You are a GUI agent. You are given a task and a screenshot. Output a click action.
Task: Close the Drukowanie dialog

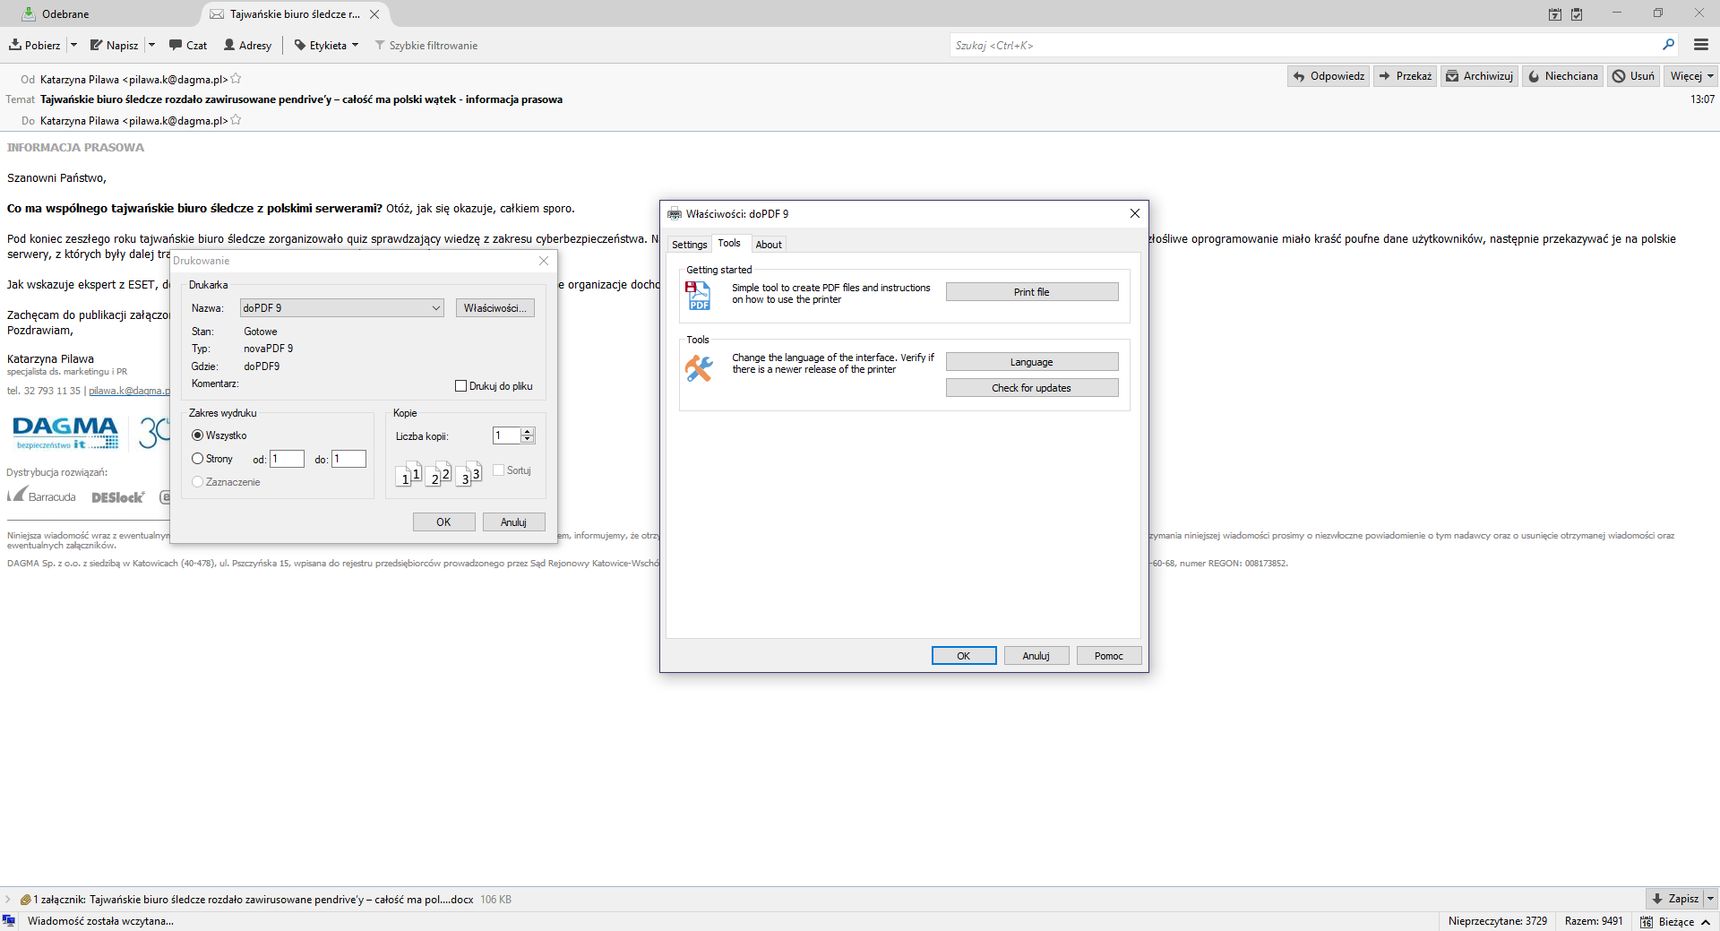point(544,261)
